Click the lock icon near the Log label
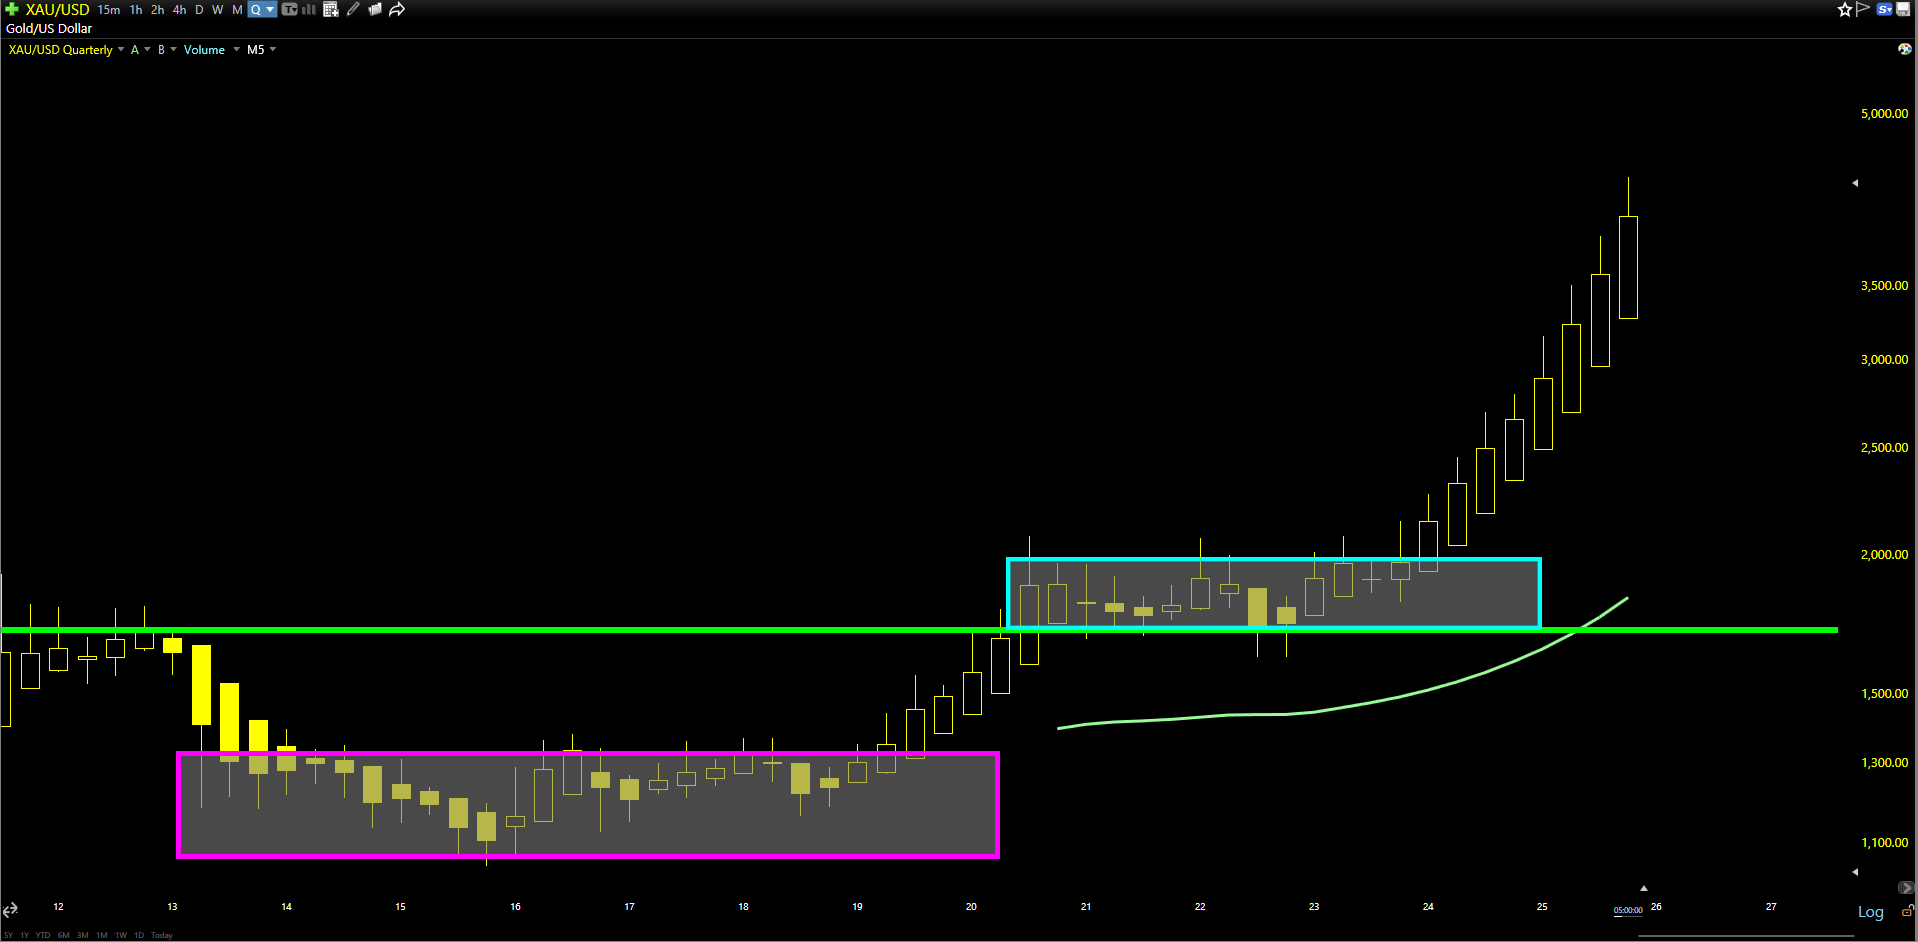The width and height of the screenshot is (1918, 942). [1907, 911]
